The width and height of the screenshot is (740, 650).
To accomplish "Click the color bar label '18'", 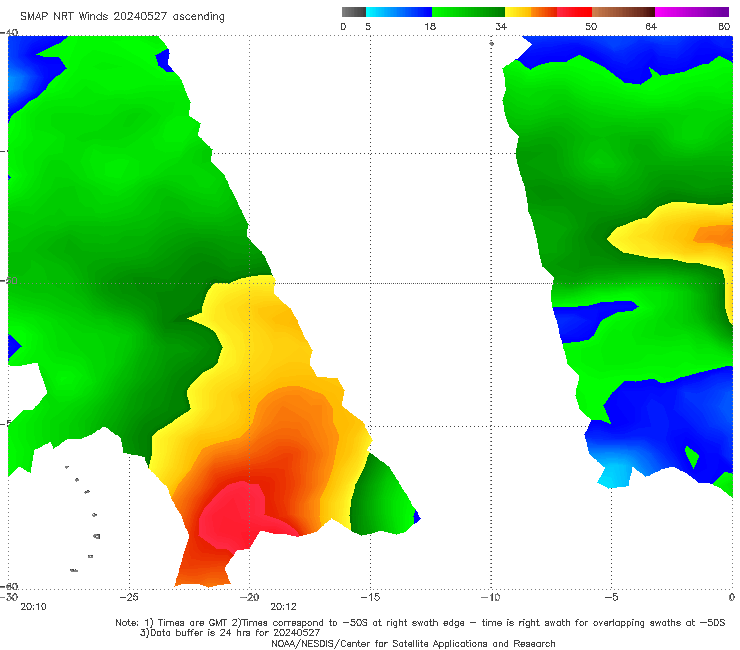I will 430,26.
